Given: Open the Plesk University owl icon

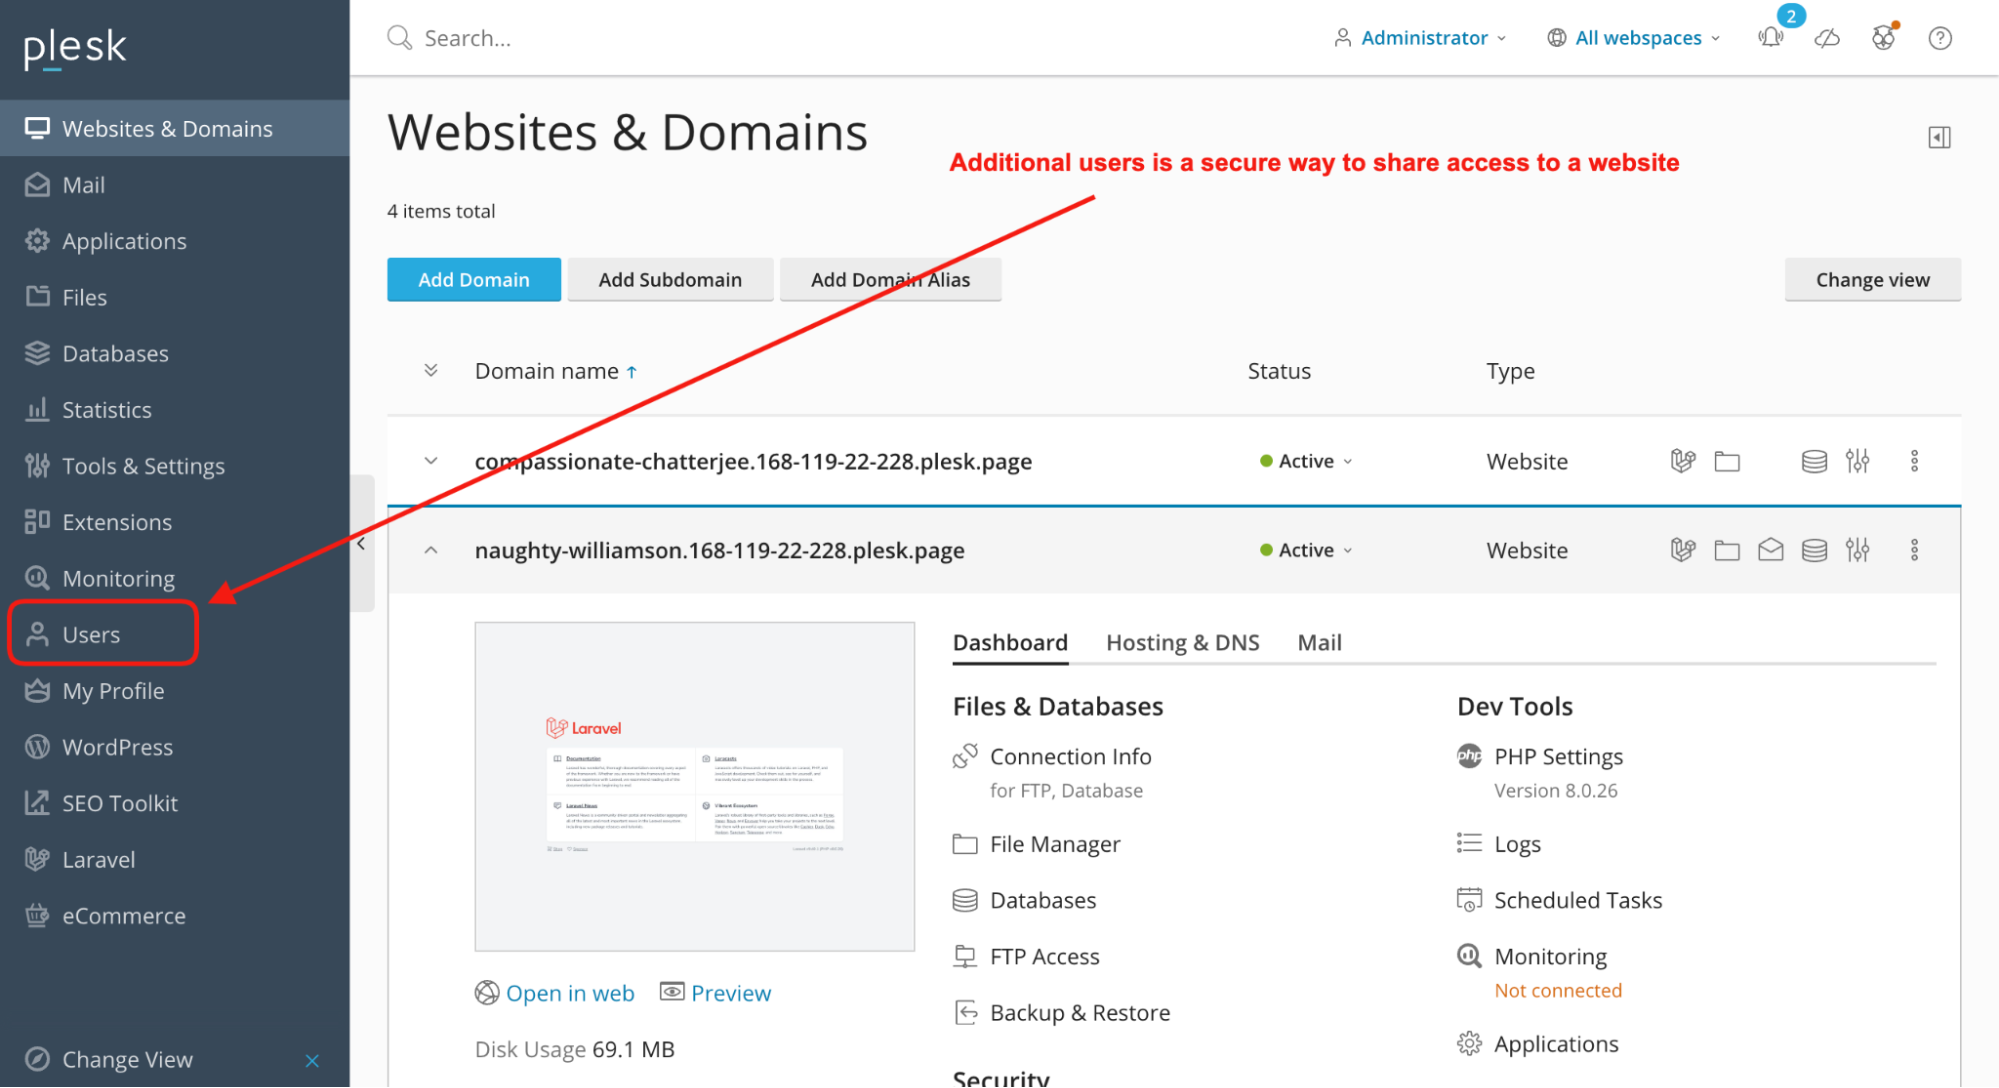Looking at the screenshot, I should pos(1884,38).
